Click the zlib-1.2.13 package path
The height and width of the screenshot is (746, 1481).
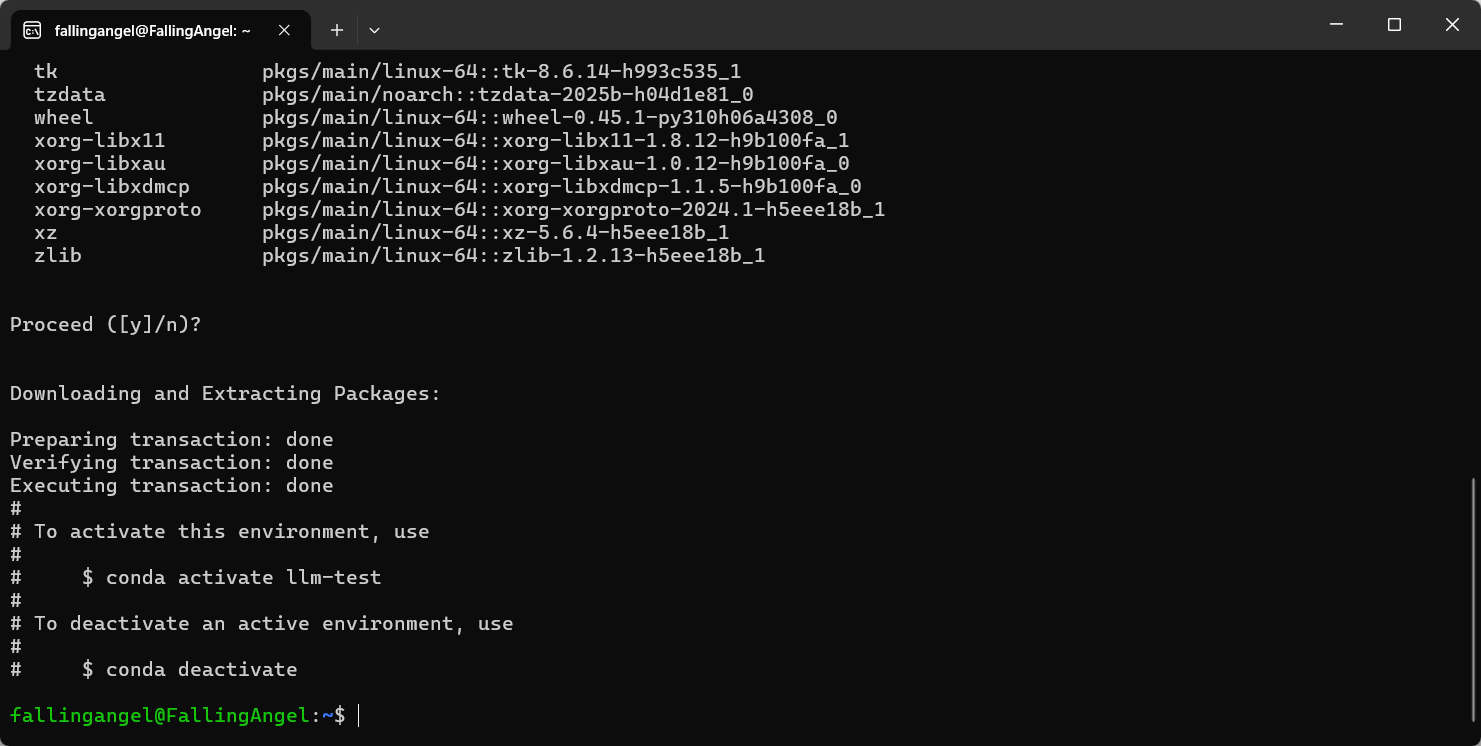pyautogui.click(x=513, y=255)
